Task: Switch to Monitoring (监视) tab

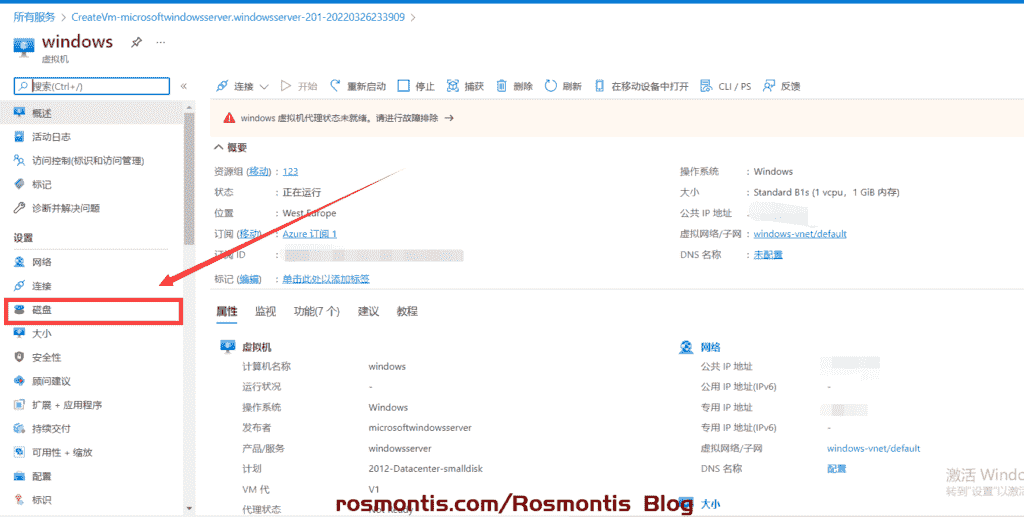Action: pyautogui.click(x=265, y=311)
